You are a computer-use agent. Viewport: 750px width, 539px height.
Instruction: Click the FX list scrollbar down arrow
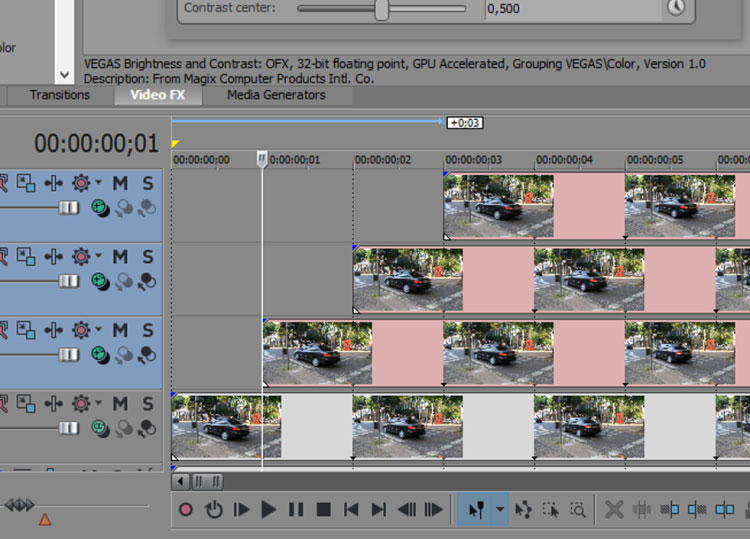(65, 75)
